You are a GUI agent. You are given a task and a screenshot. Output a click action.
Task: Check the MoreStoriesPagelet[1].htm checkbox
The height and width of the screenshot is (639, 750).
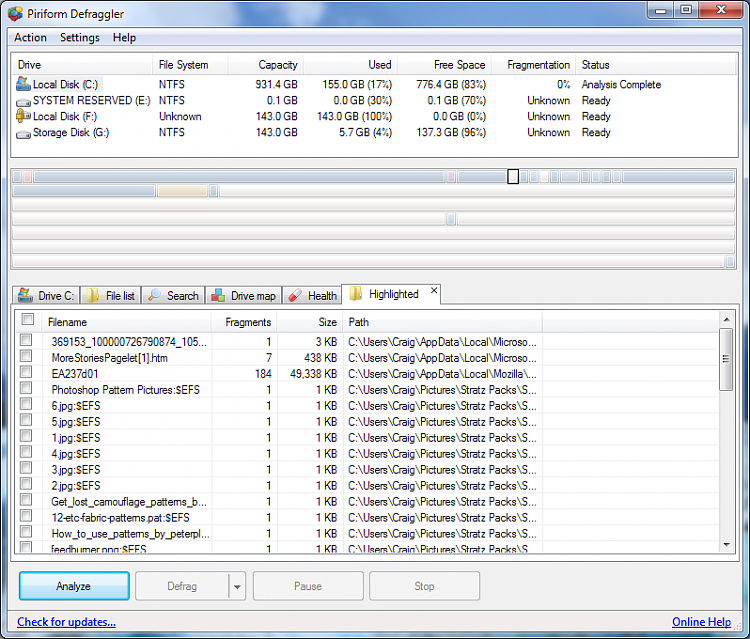26,356
